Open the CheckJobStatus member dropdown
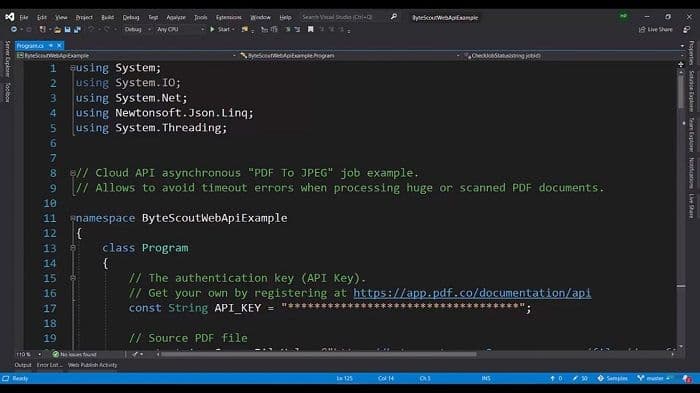Screen dimensions: 700x393 (573, 56)
